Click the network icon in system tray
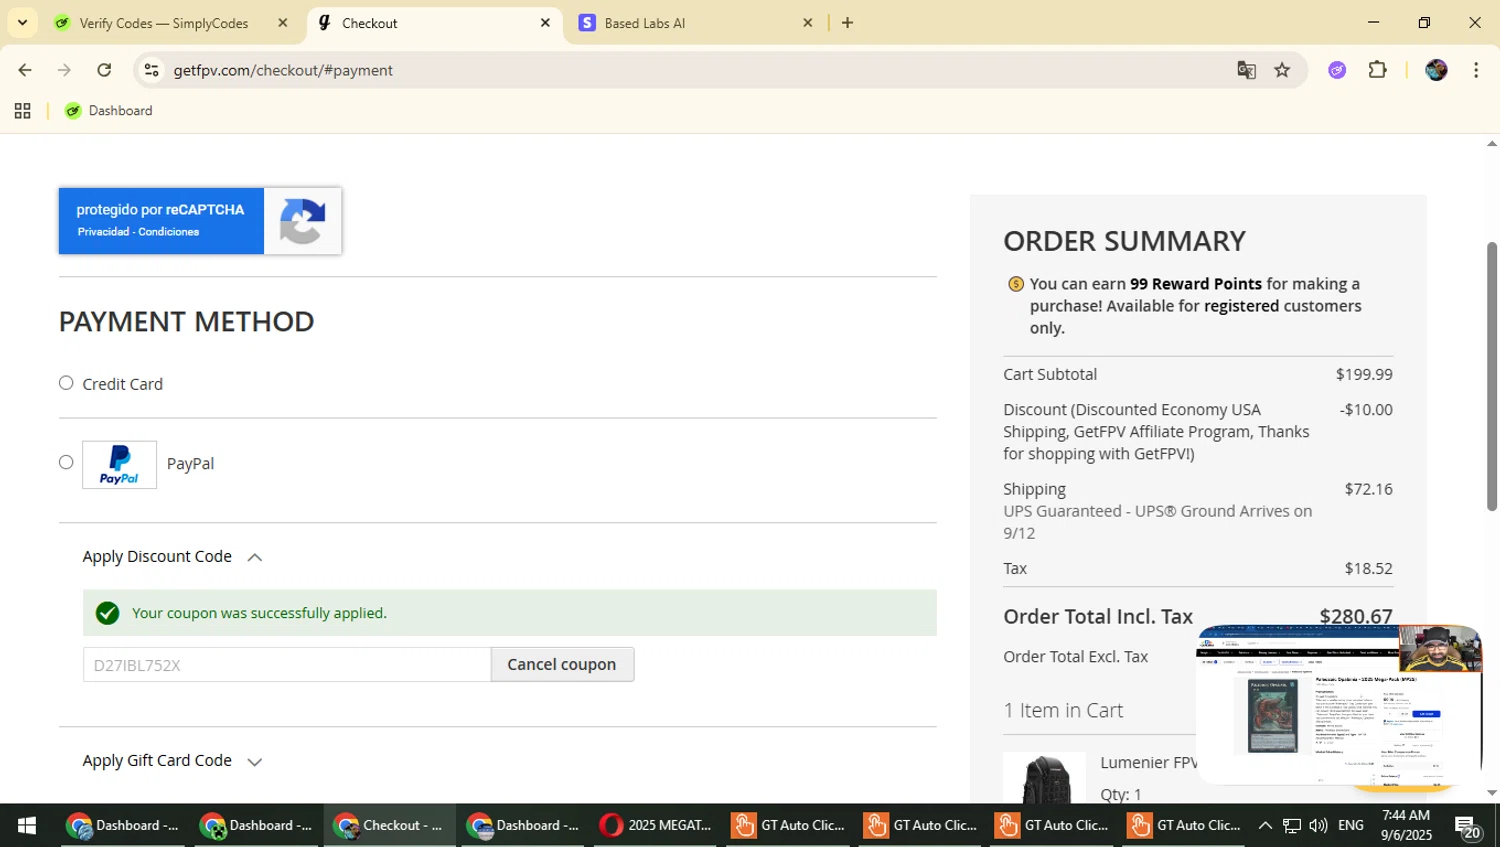This screenshot has width=1500, height=847. 1292,826
